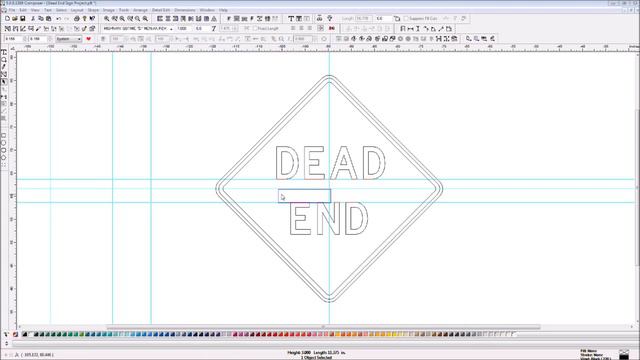Toggle the Suppress Fill Cut checkbox
Image resolution: width=640 pixels, height=360 pixels.
pos(406,19)
